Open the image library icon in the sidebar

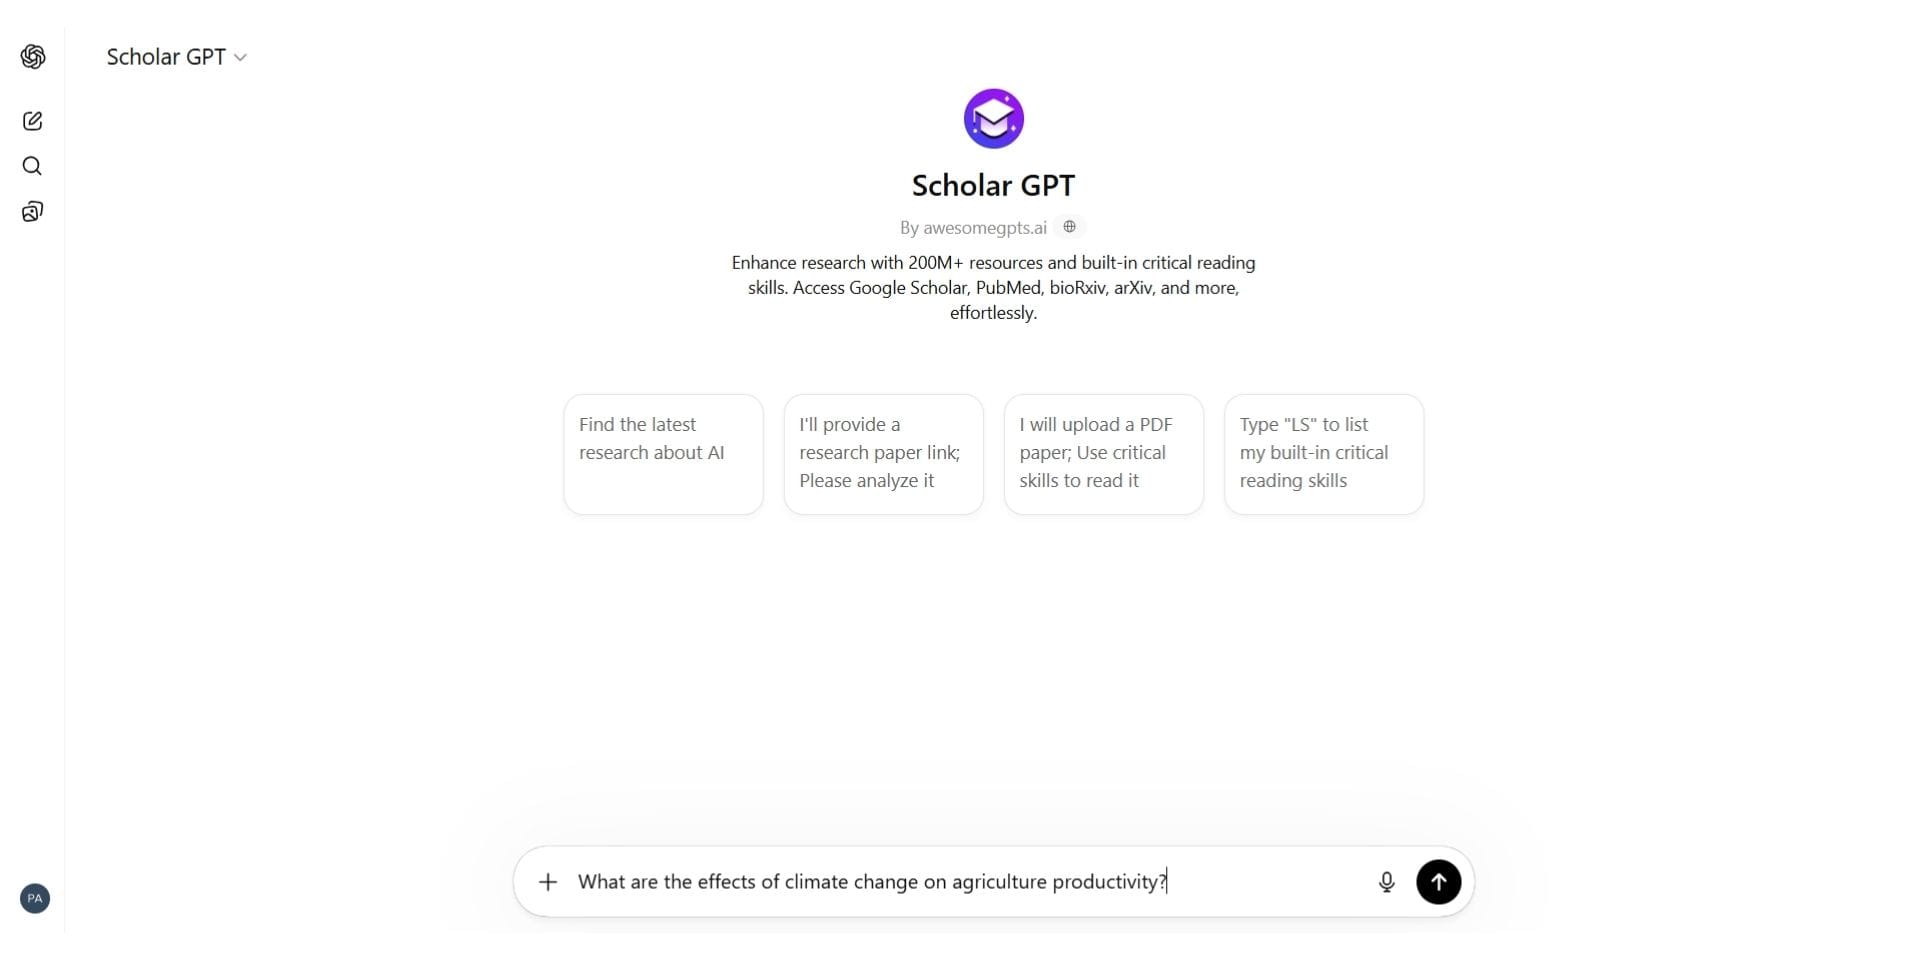33,211
